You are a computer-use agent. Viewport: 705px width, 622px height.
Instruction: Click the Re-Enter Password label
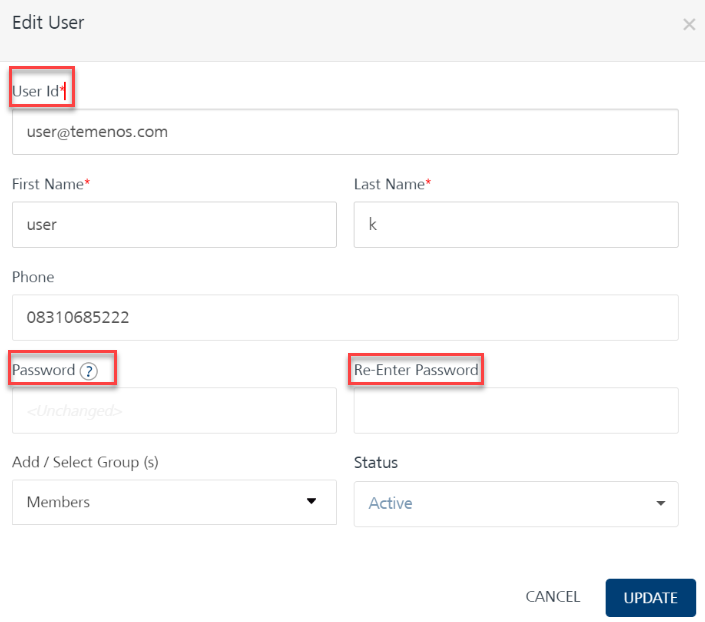tap(416, 370)
